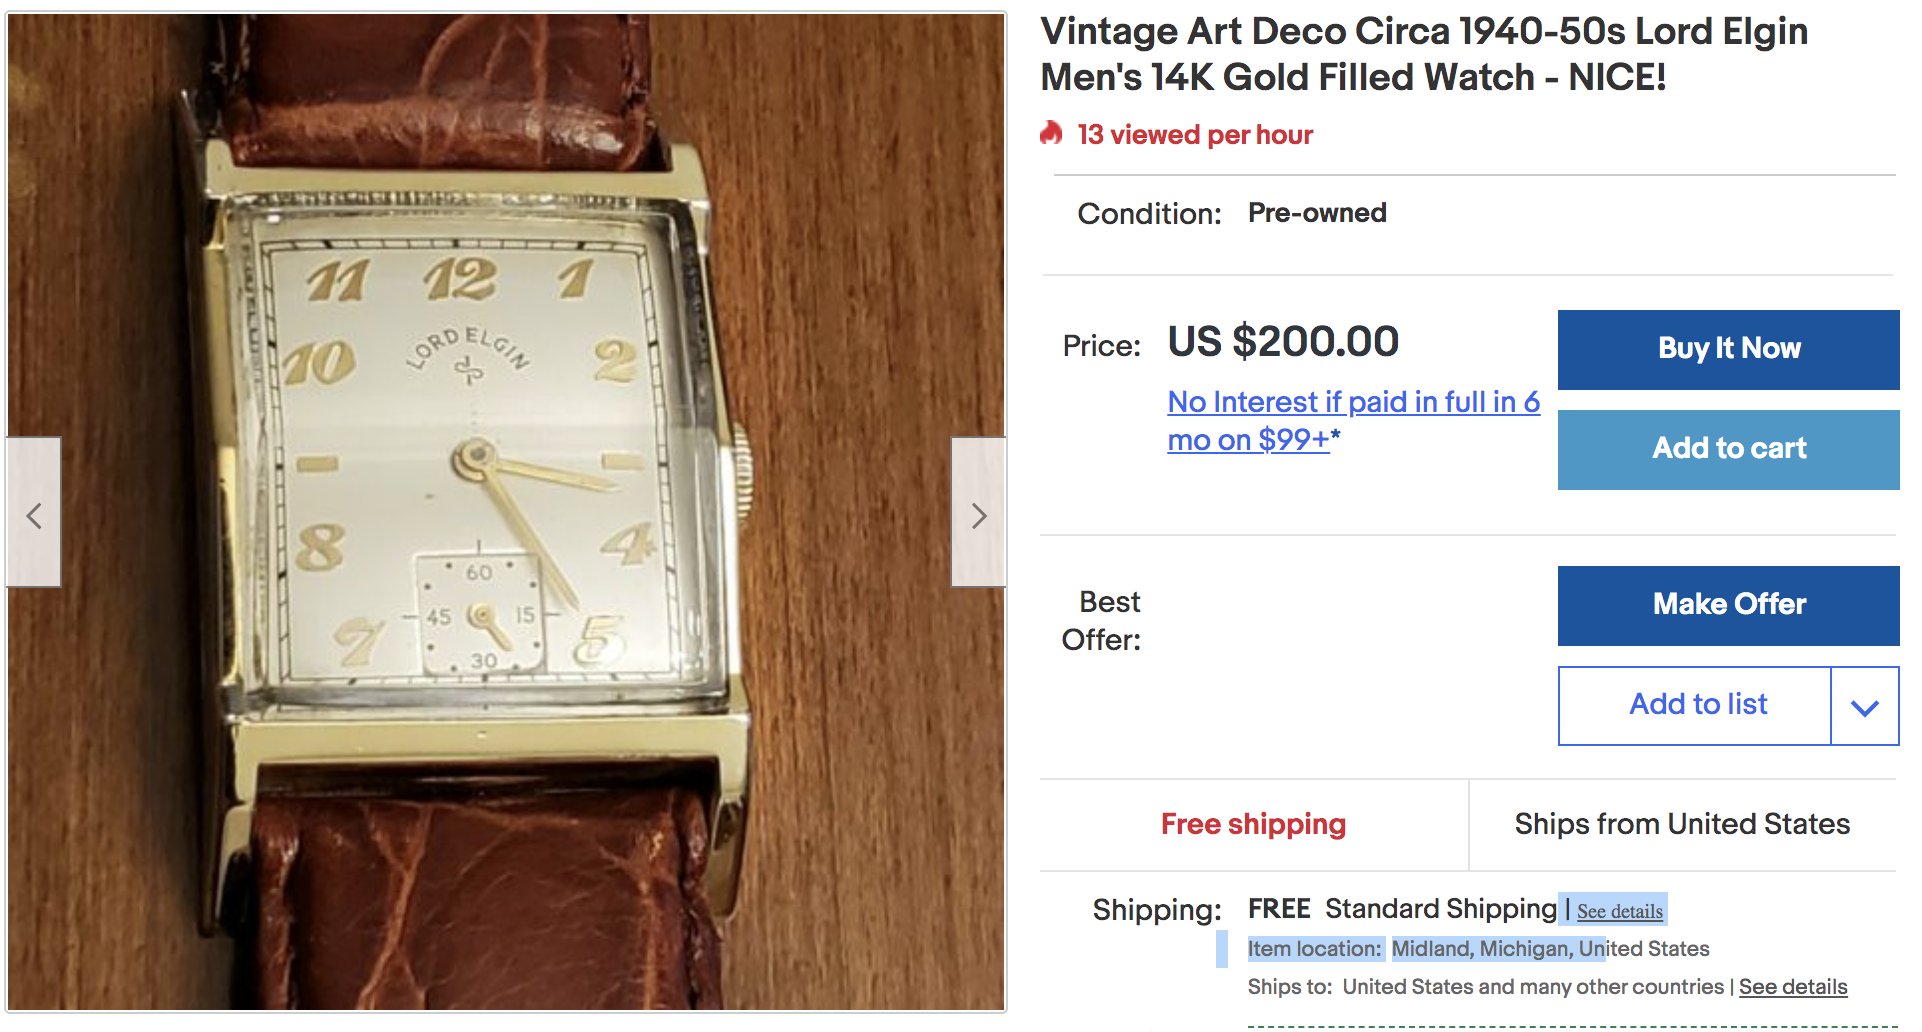
Task: Click the Buy It Now button
Action: tap(1729, 349)
